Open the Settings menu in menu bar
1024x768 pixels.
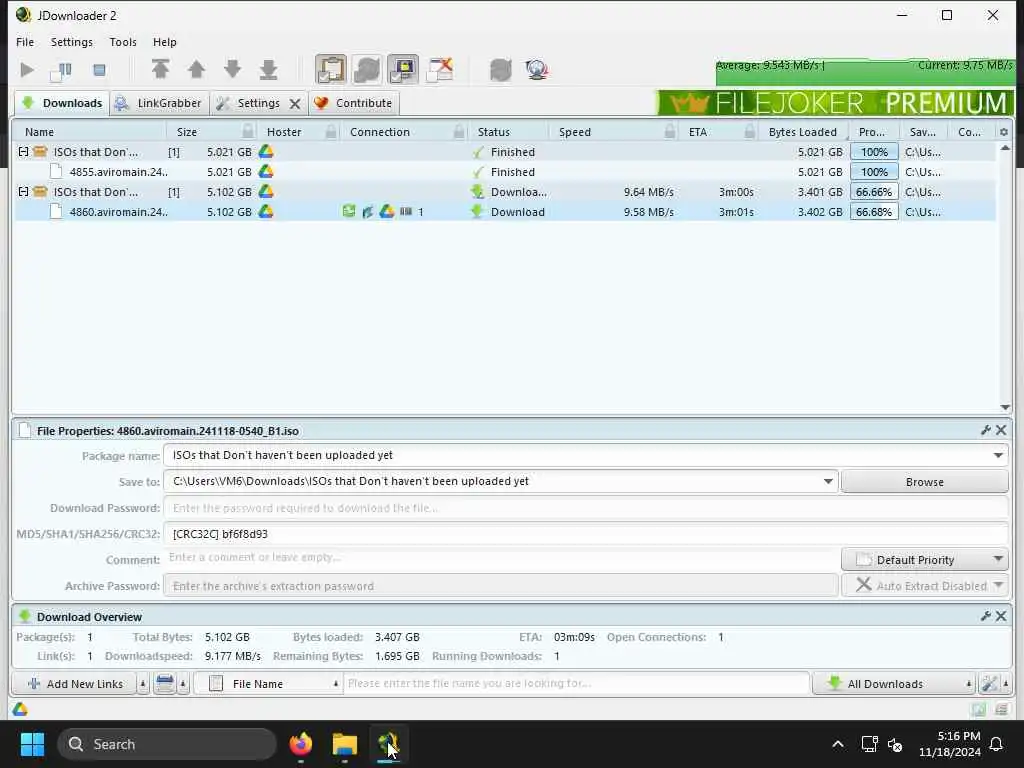tap(72, 42)
